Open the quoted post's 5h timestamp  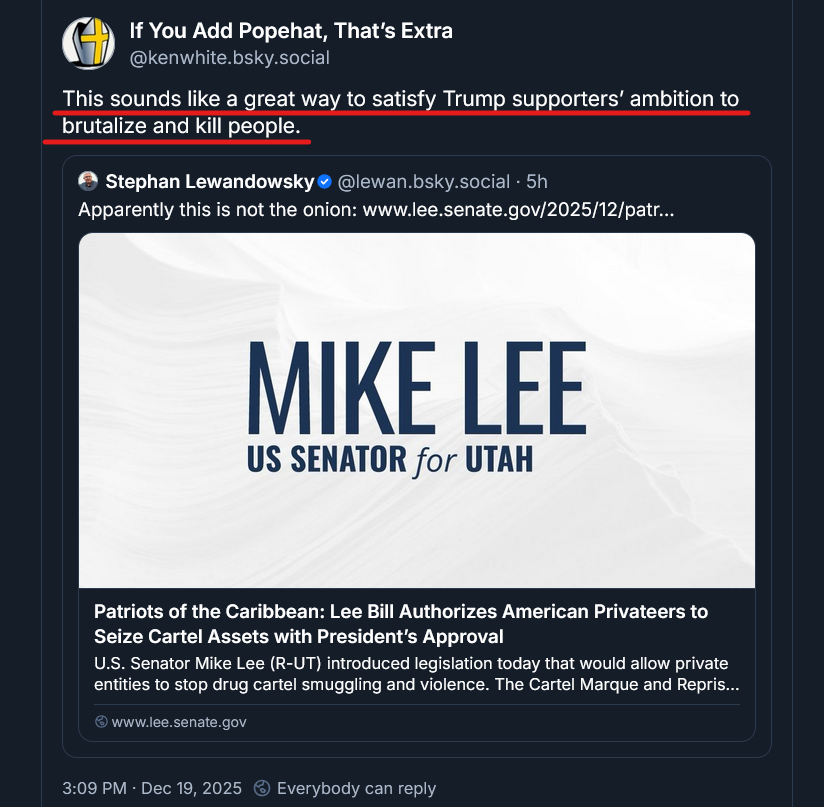pos(537,182)
